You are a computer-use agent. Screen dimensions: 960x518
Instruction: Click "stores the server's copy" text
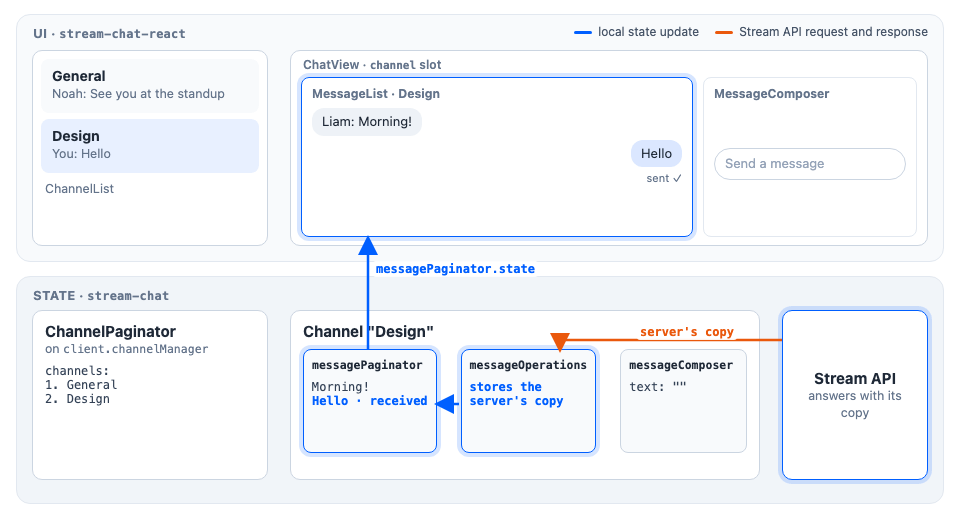[x=516, y=394]
